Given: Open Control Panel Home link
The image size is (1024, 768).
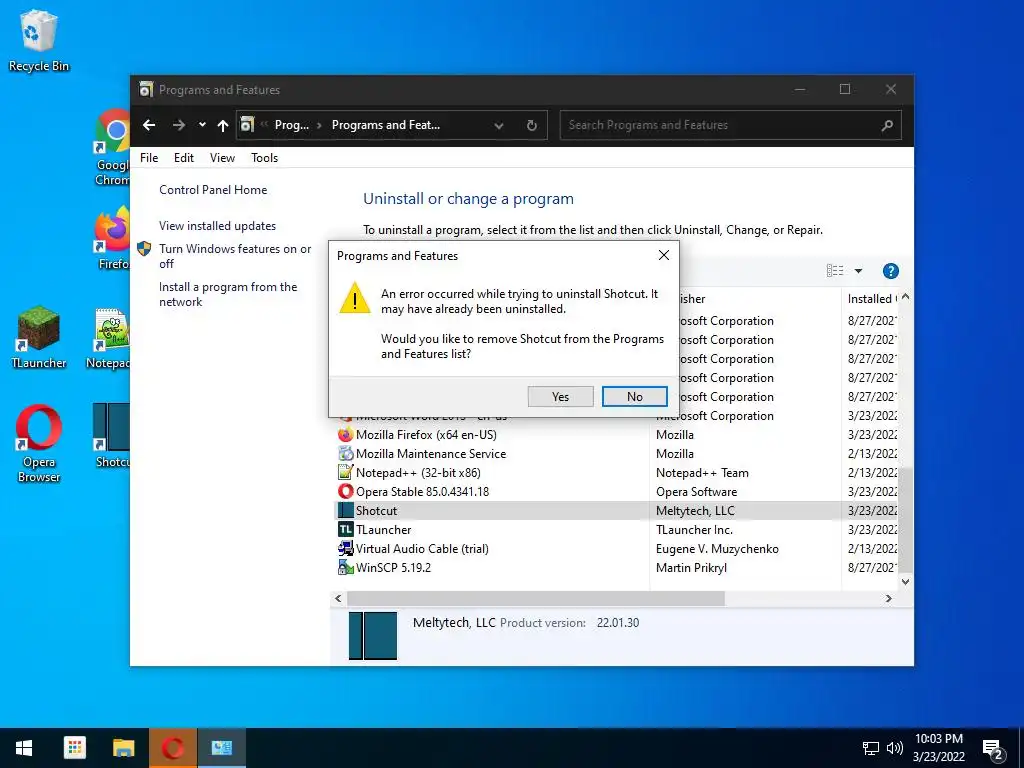Looking at the screenshot, I should coord(213,189).
